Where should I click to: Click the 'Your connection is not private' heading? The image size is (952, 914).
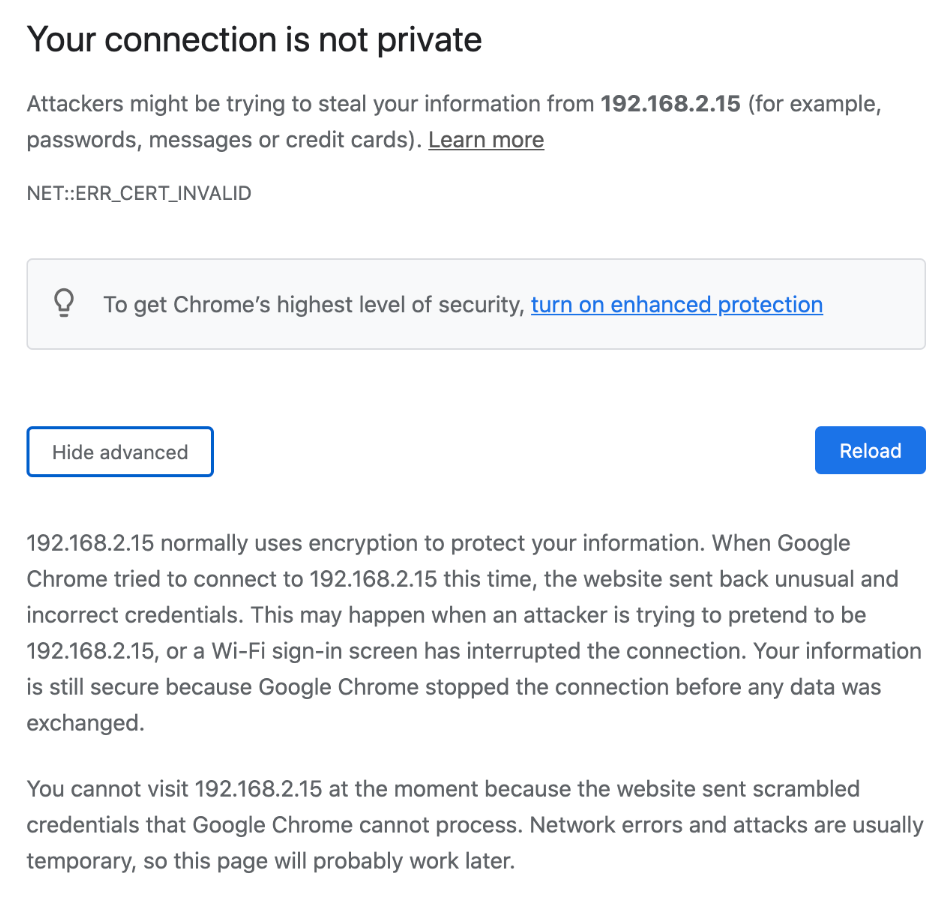pyautogui.click(x=254, y=40)
